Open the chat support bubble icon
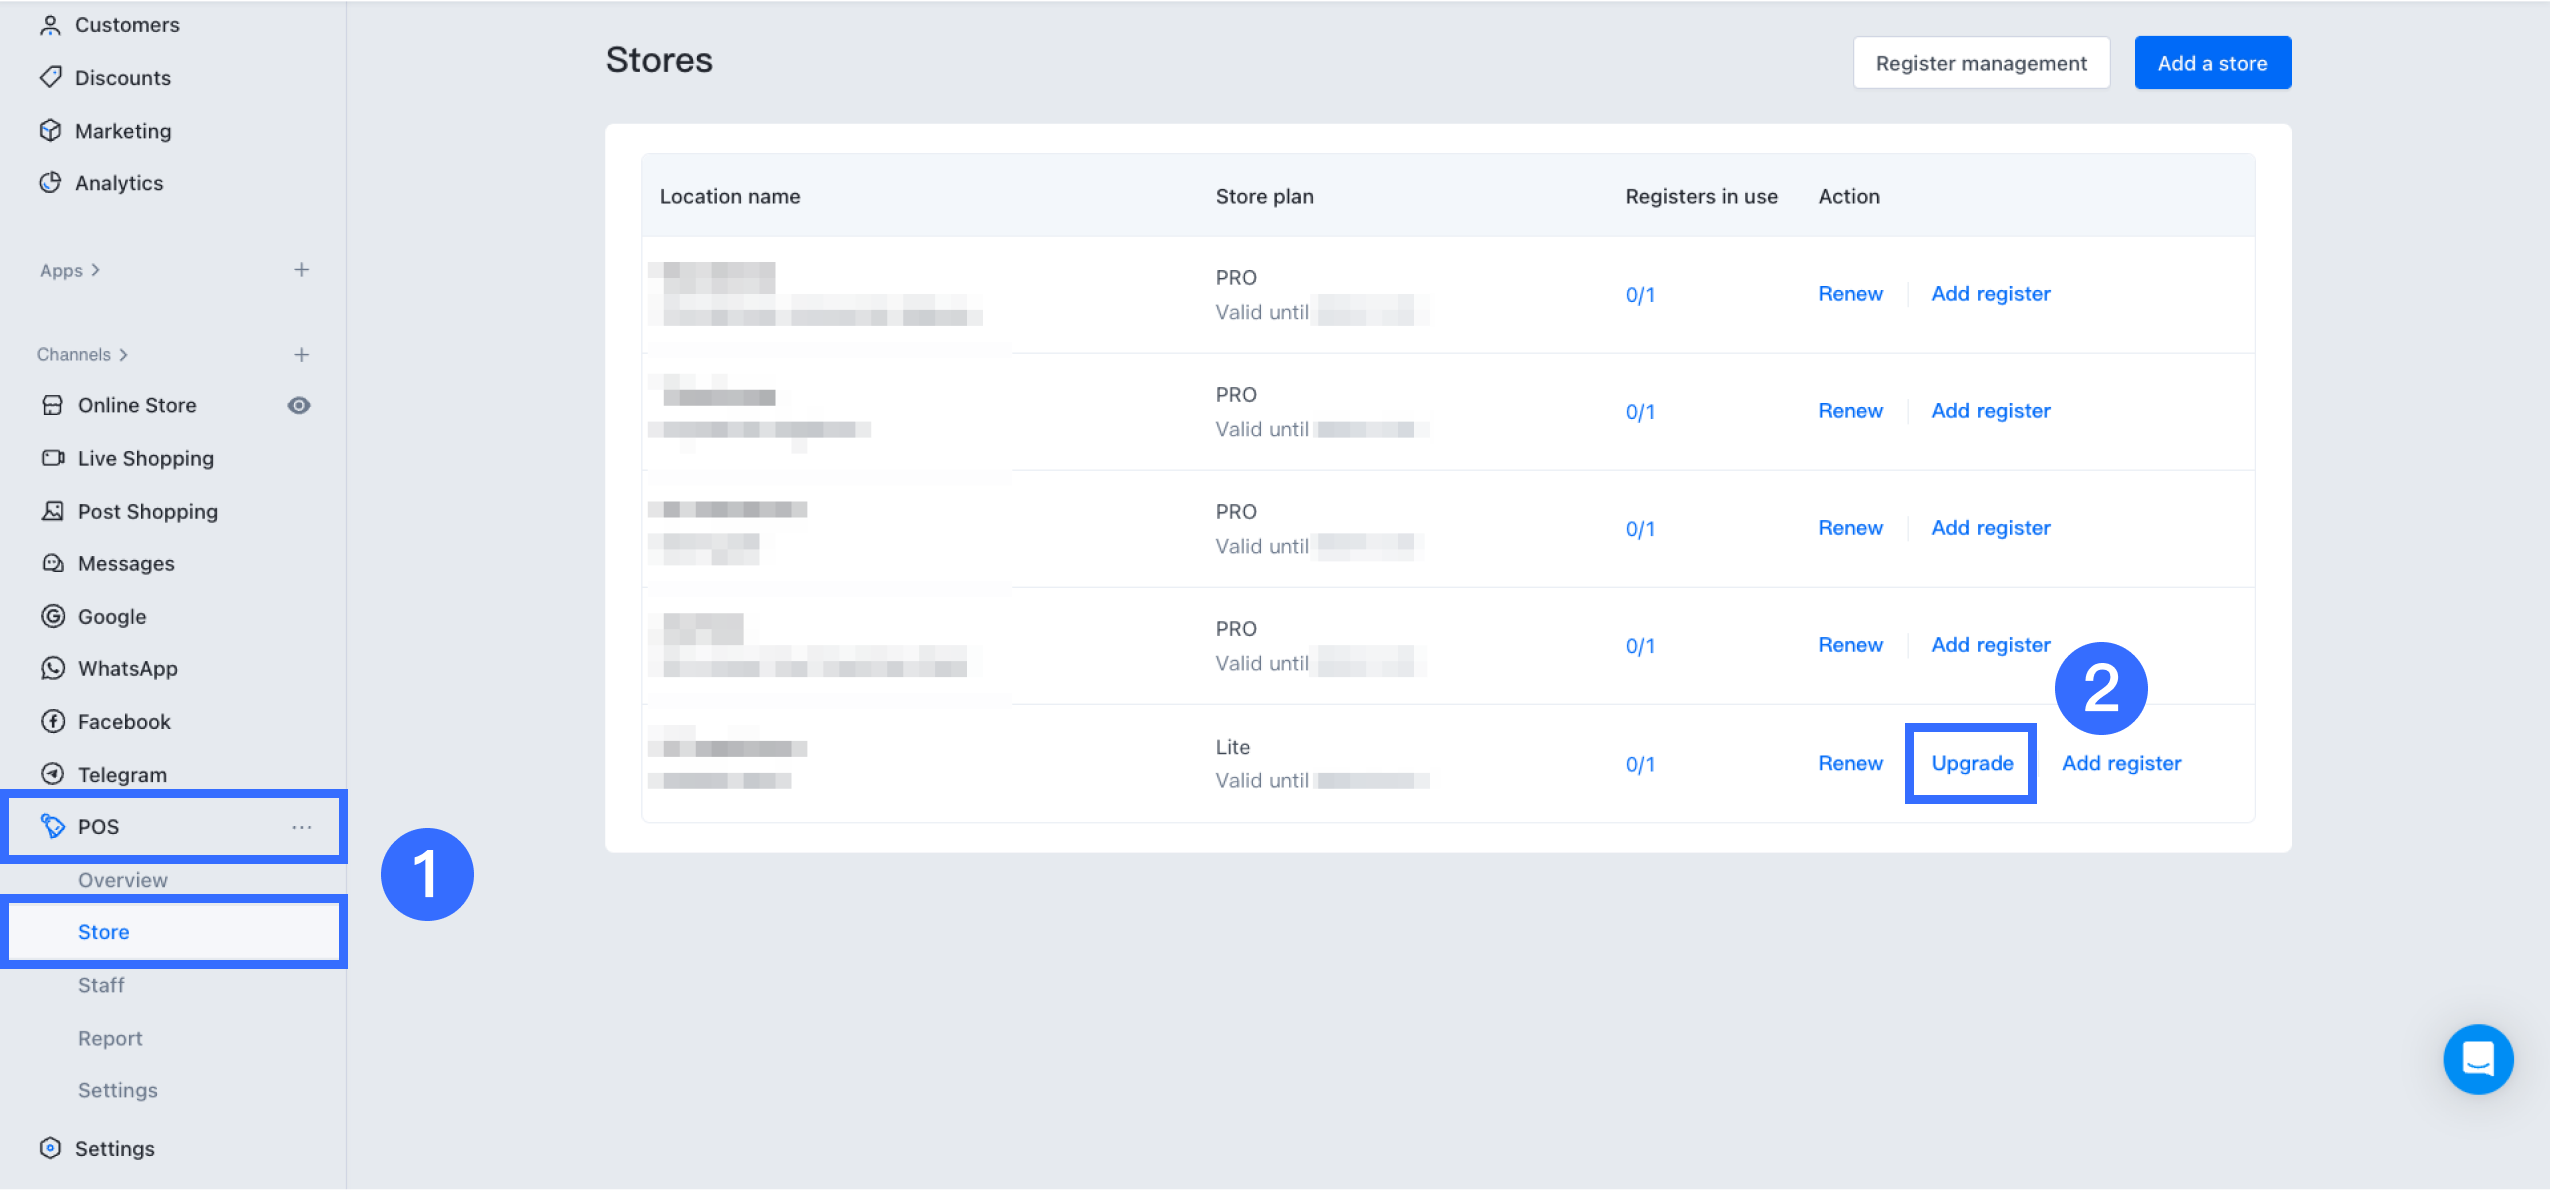2550x1190 pixels. click(x=2477, y=1058)
